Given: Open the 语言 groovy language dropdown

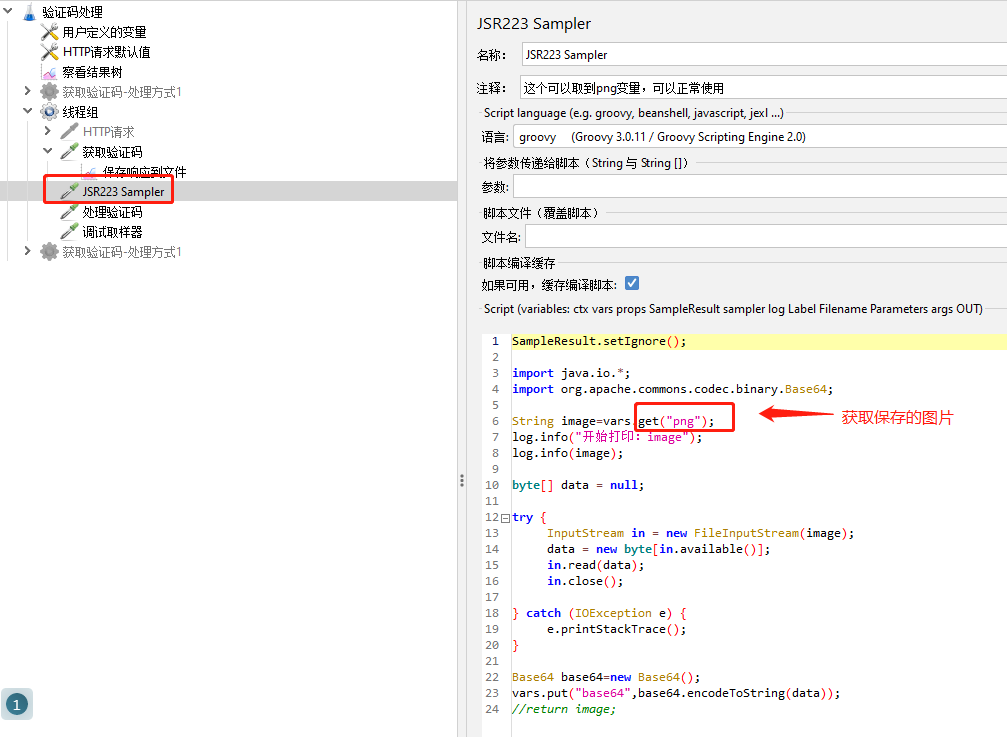Looking at the screenshot, I should coord(760,137).
